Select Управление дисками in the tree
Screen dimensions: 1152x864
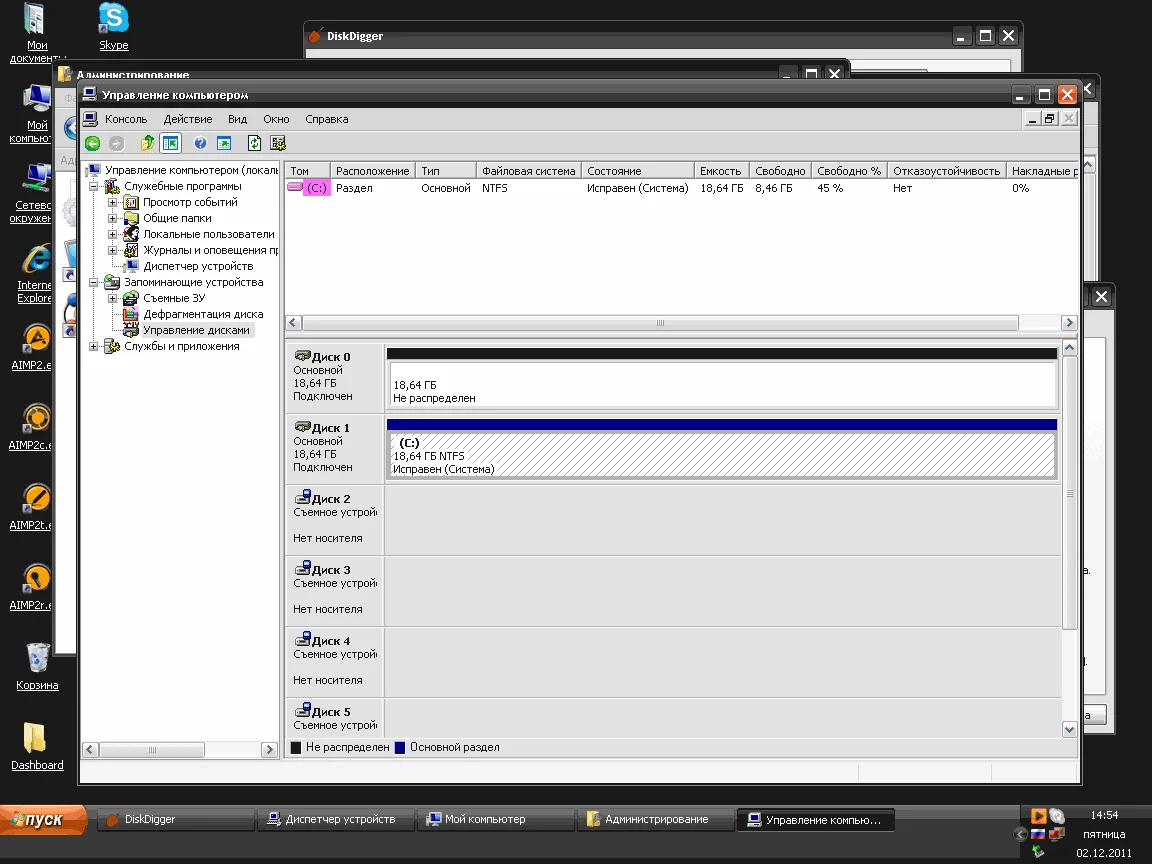196,330
